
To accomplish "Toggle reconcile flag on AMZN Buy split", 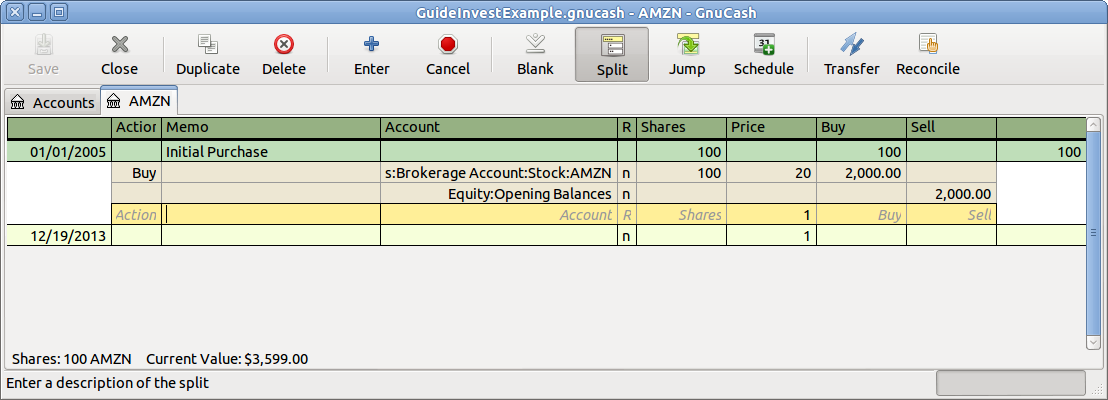I will pos(627,173).
